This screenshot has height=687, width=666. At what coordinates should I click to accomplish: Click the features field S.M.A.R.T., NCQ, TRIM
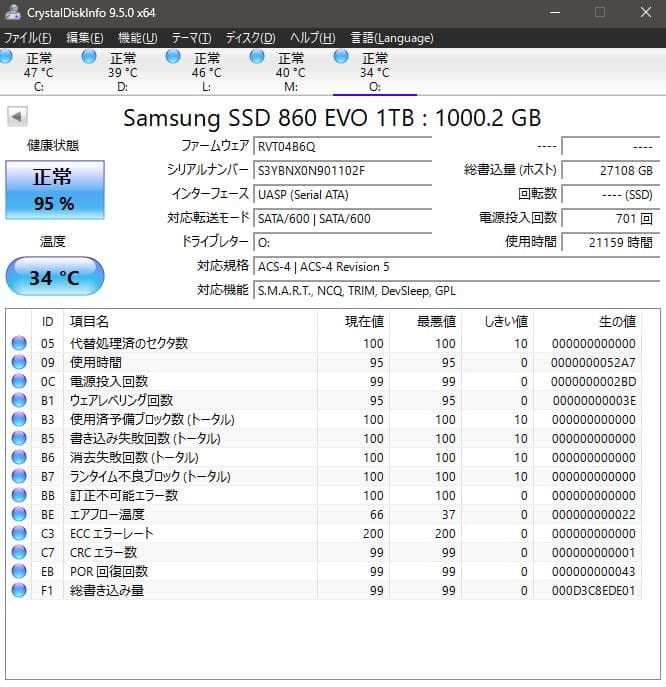[x=457, y=291]
